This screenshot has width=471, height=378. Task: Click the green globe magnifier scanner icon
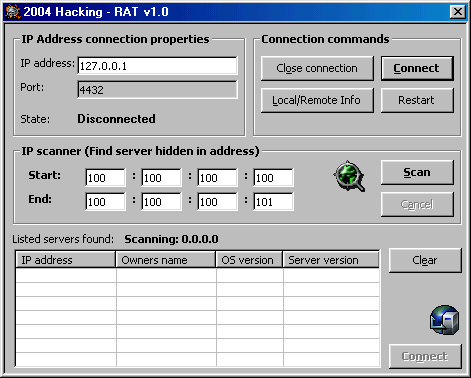click(x=349, y=176)
